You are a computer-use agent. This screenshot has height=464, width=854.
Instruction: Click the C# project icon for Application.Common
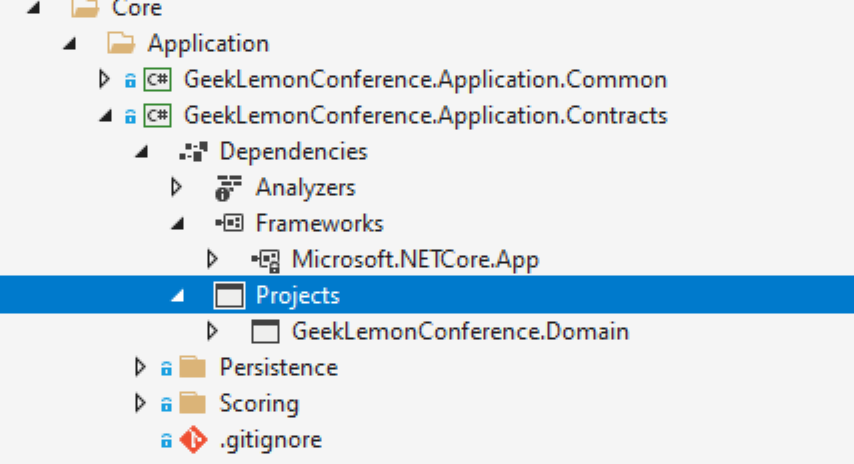click(x=157, y=80)
